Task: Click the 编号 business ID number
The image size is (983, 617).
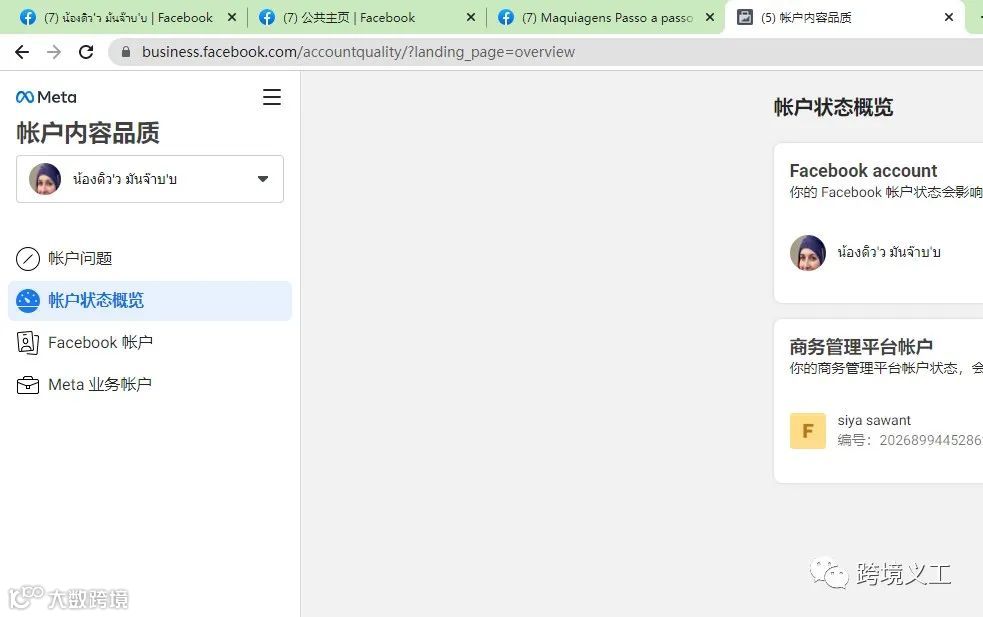Action: click(x=910, y=440)
